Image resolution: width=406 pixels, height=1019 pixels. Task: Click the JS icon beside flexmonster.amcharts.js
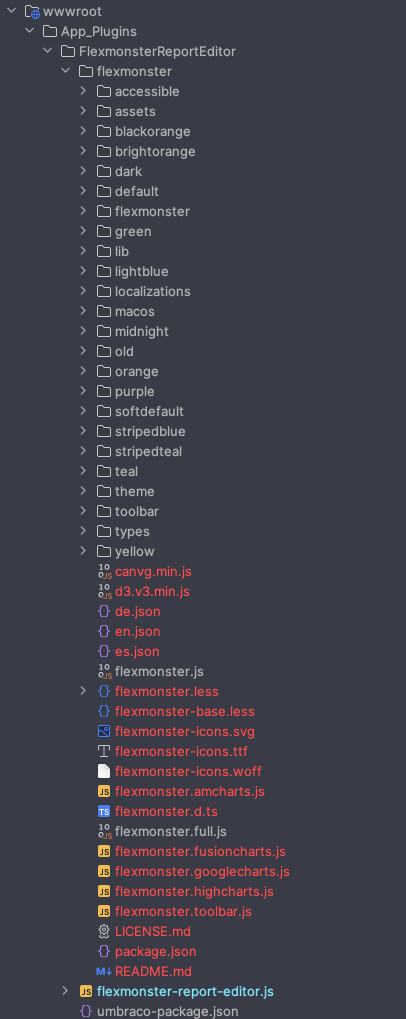tap(104, 792)
